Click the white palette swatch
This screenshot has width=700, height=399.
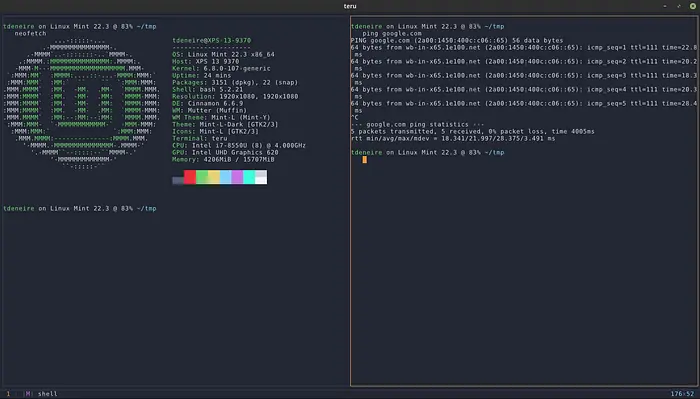pos(261,177)
